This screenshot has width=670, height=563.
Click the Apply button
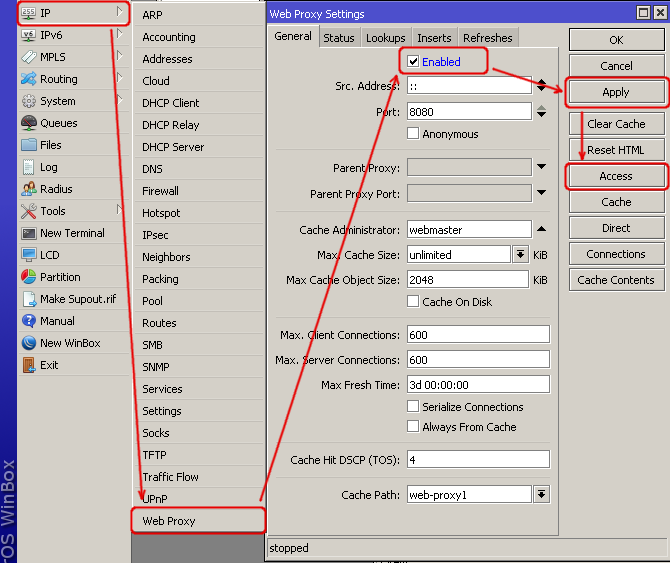tap(616, 92)
